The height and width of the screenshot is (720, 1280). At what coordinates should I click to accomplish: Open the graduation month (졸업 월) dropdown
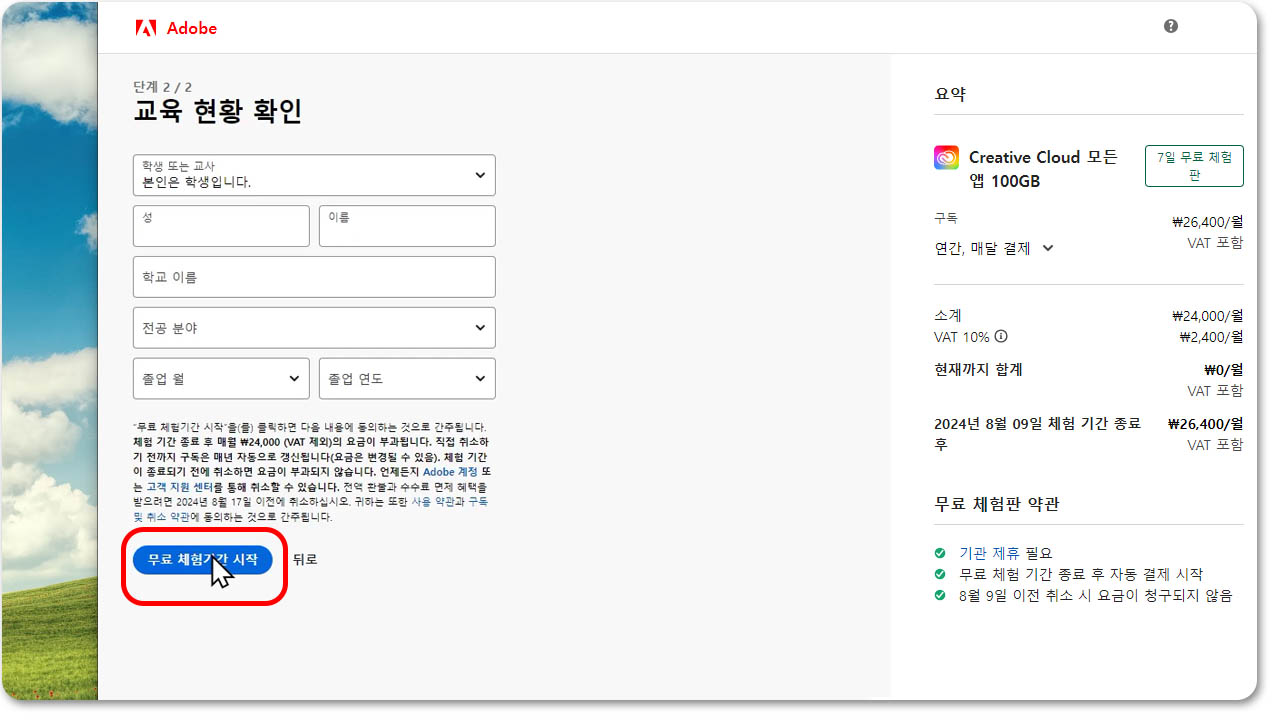click(221, 379)
